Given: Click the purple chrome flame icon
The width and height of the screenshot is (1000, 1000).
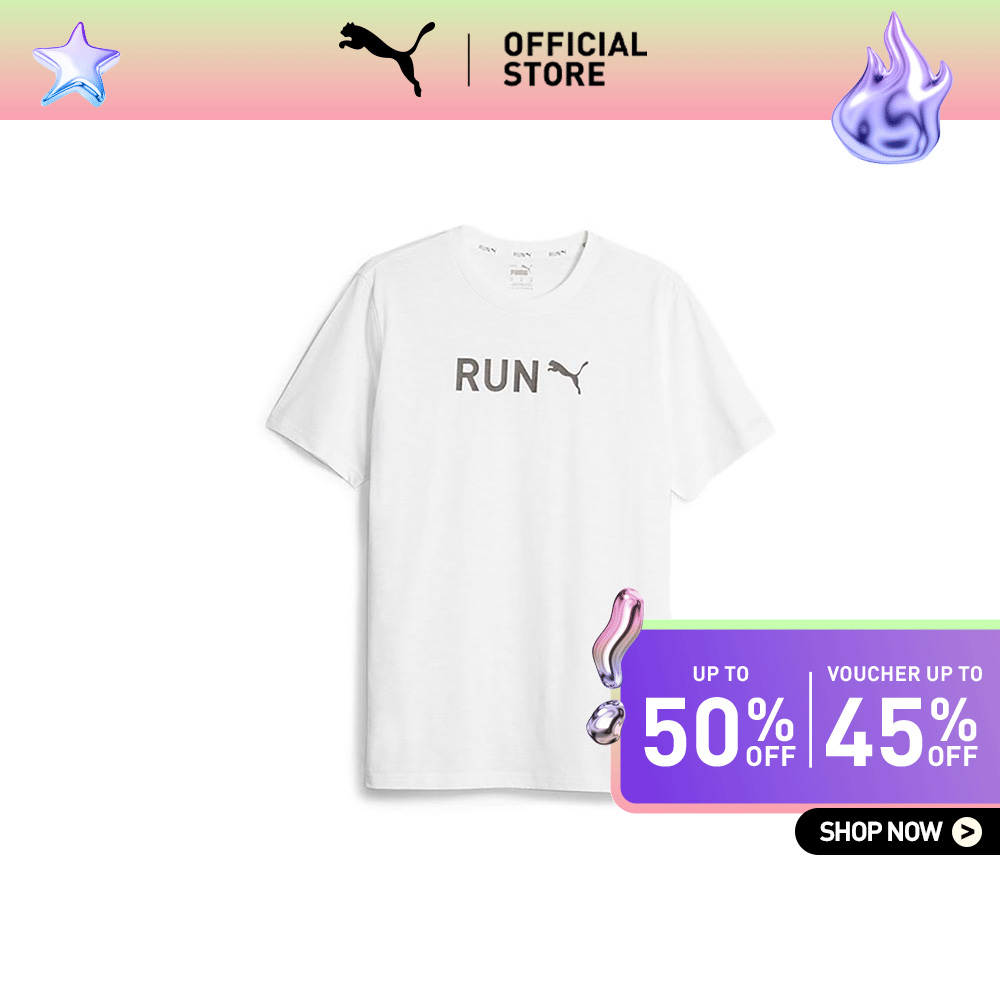Looking at the screenshot, I should pos(892,88).
